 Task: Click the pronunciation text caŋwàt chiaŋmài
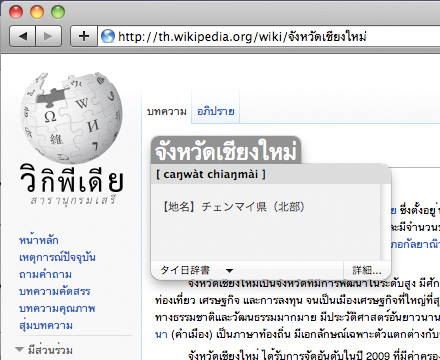pyautogui.click(x=211, y=174)
